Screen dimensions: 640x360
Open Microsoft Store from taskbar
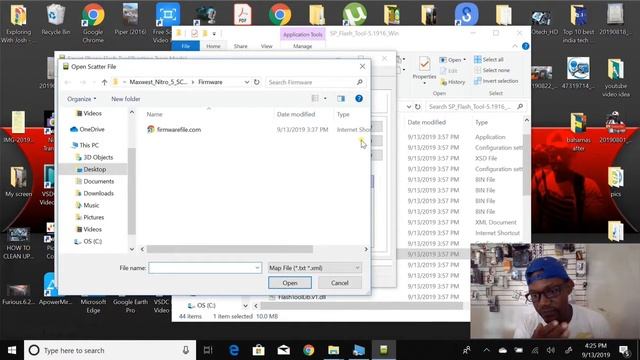click(258, 350)
